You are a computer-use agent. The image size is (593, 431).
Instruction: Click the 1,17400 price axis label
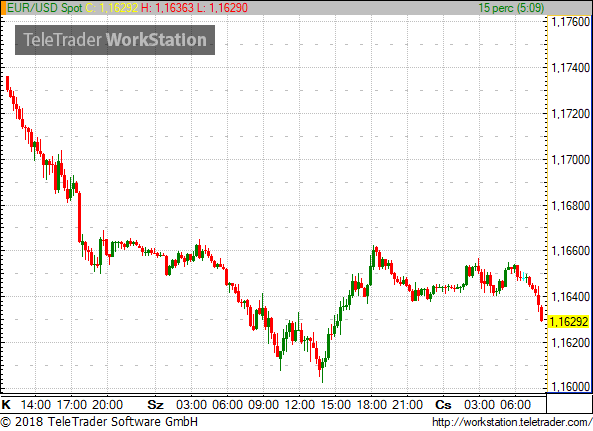[x=570, y=68]
